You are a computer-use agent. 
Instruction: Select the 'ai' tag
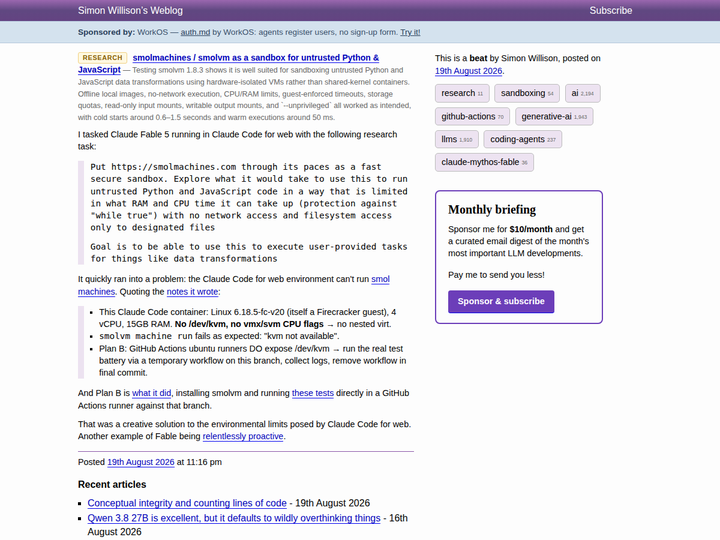coord(582,93)
